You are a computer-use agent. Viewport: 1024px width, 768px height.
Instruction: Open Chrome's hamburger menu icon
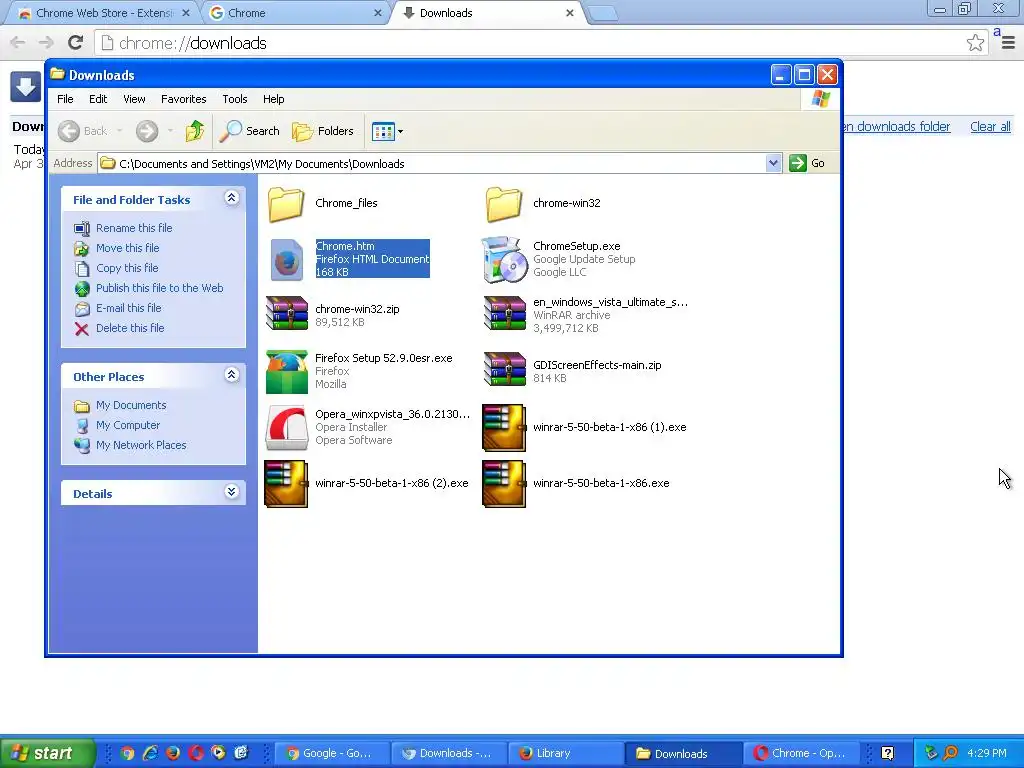pos(1008,43)
